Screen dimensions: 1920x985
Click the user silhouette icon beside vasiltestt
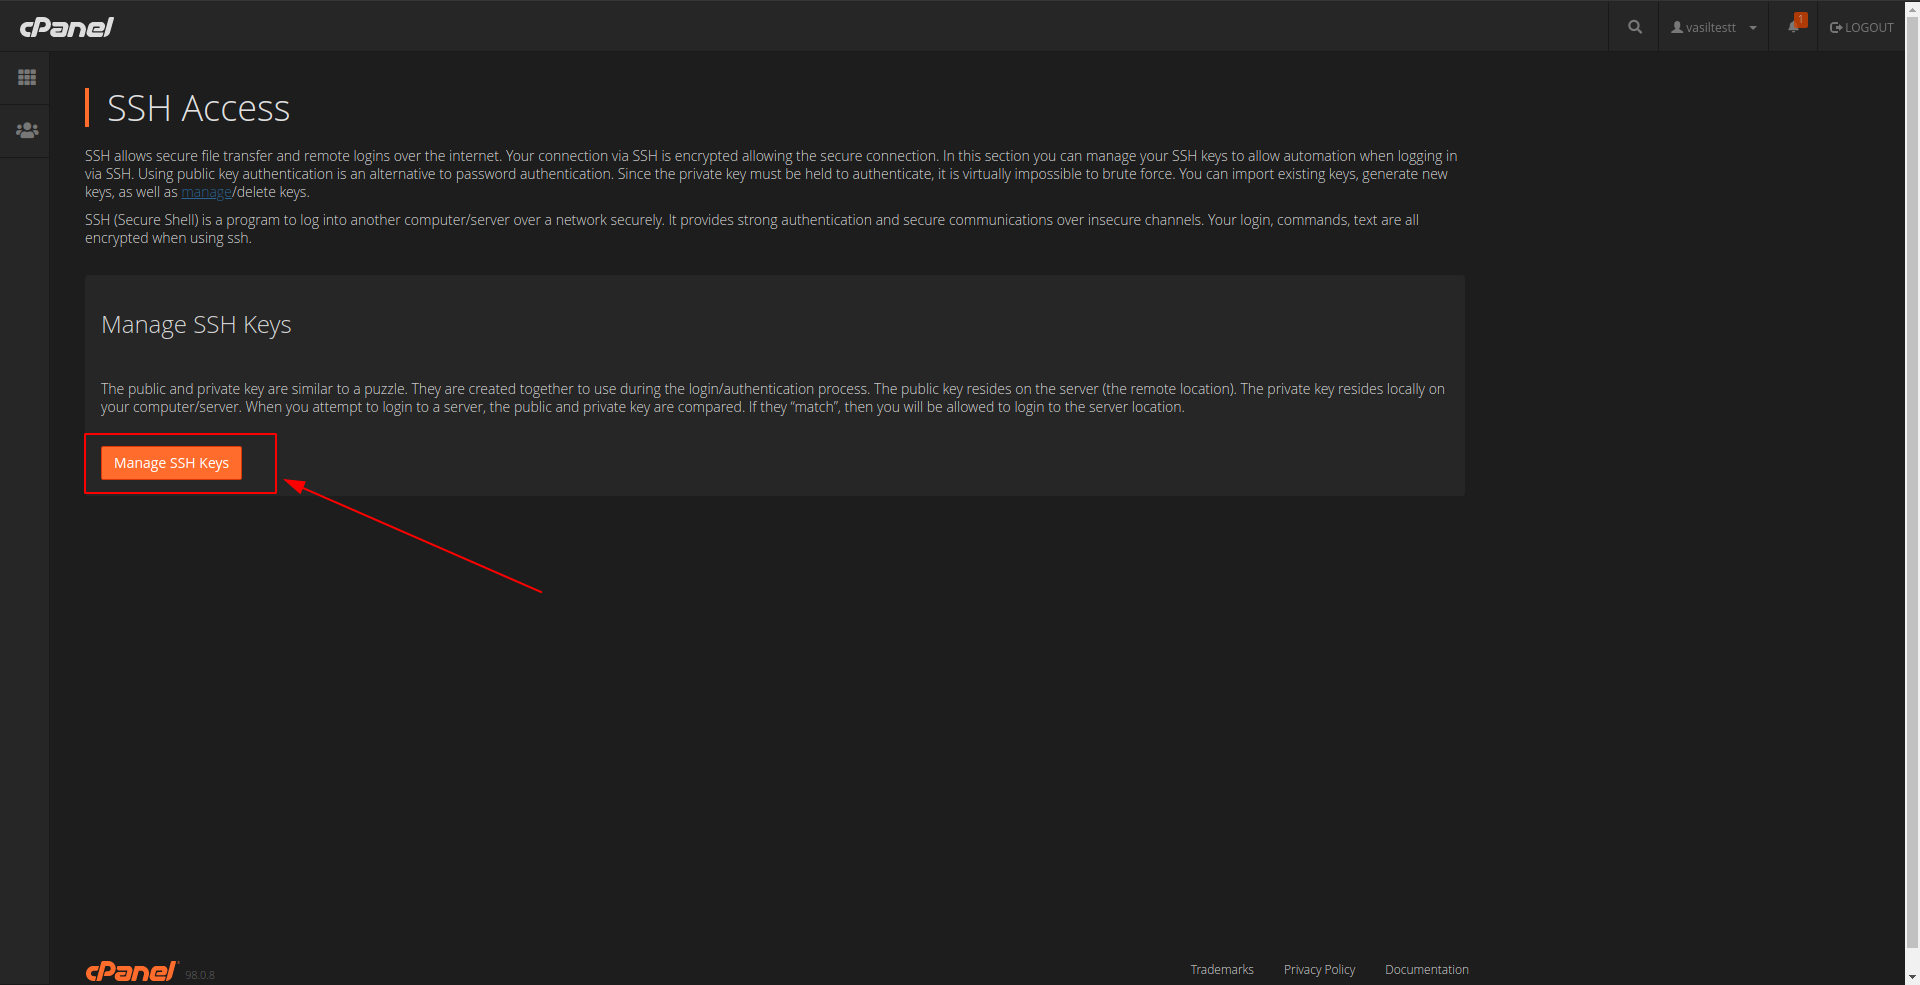[x=1677, y=28]
